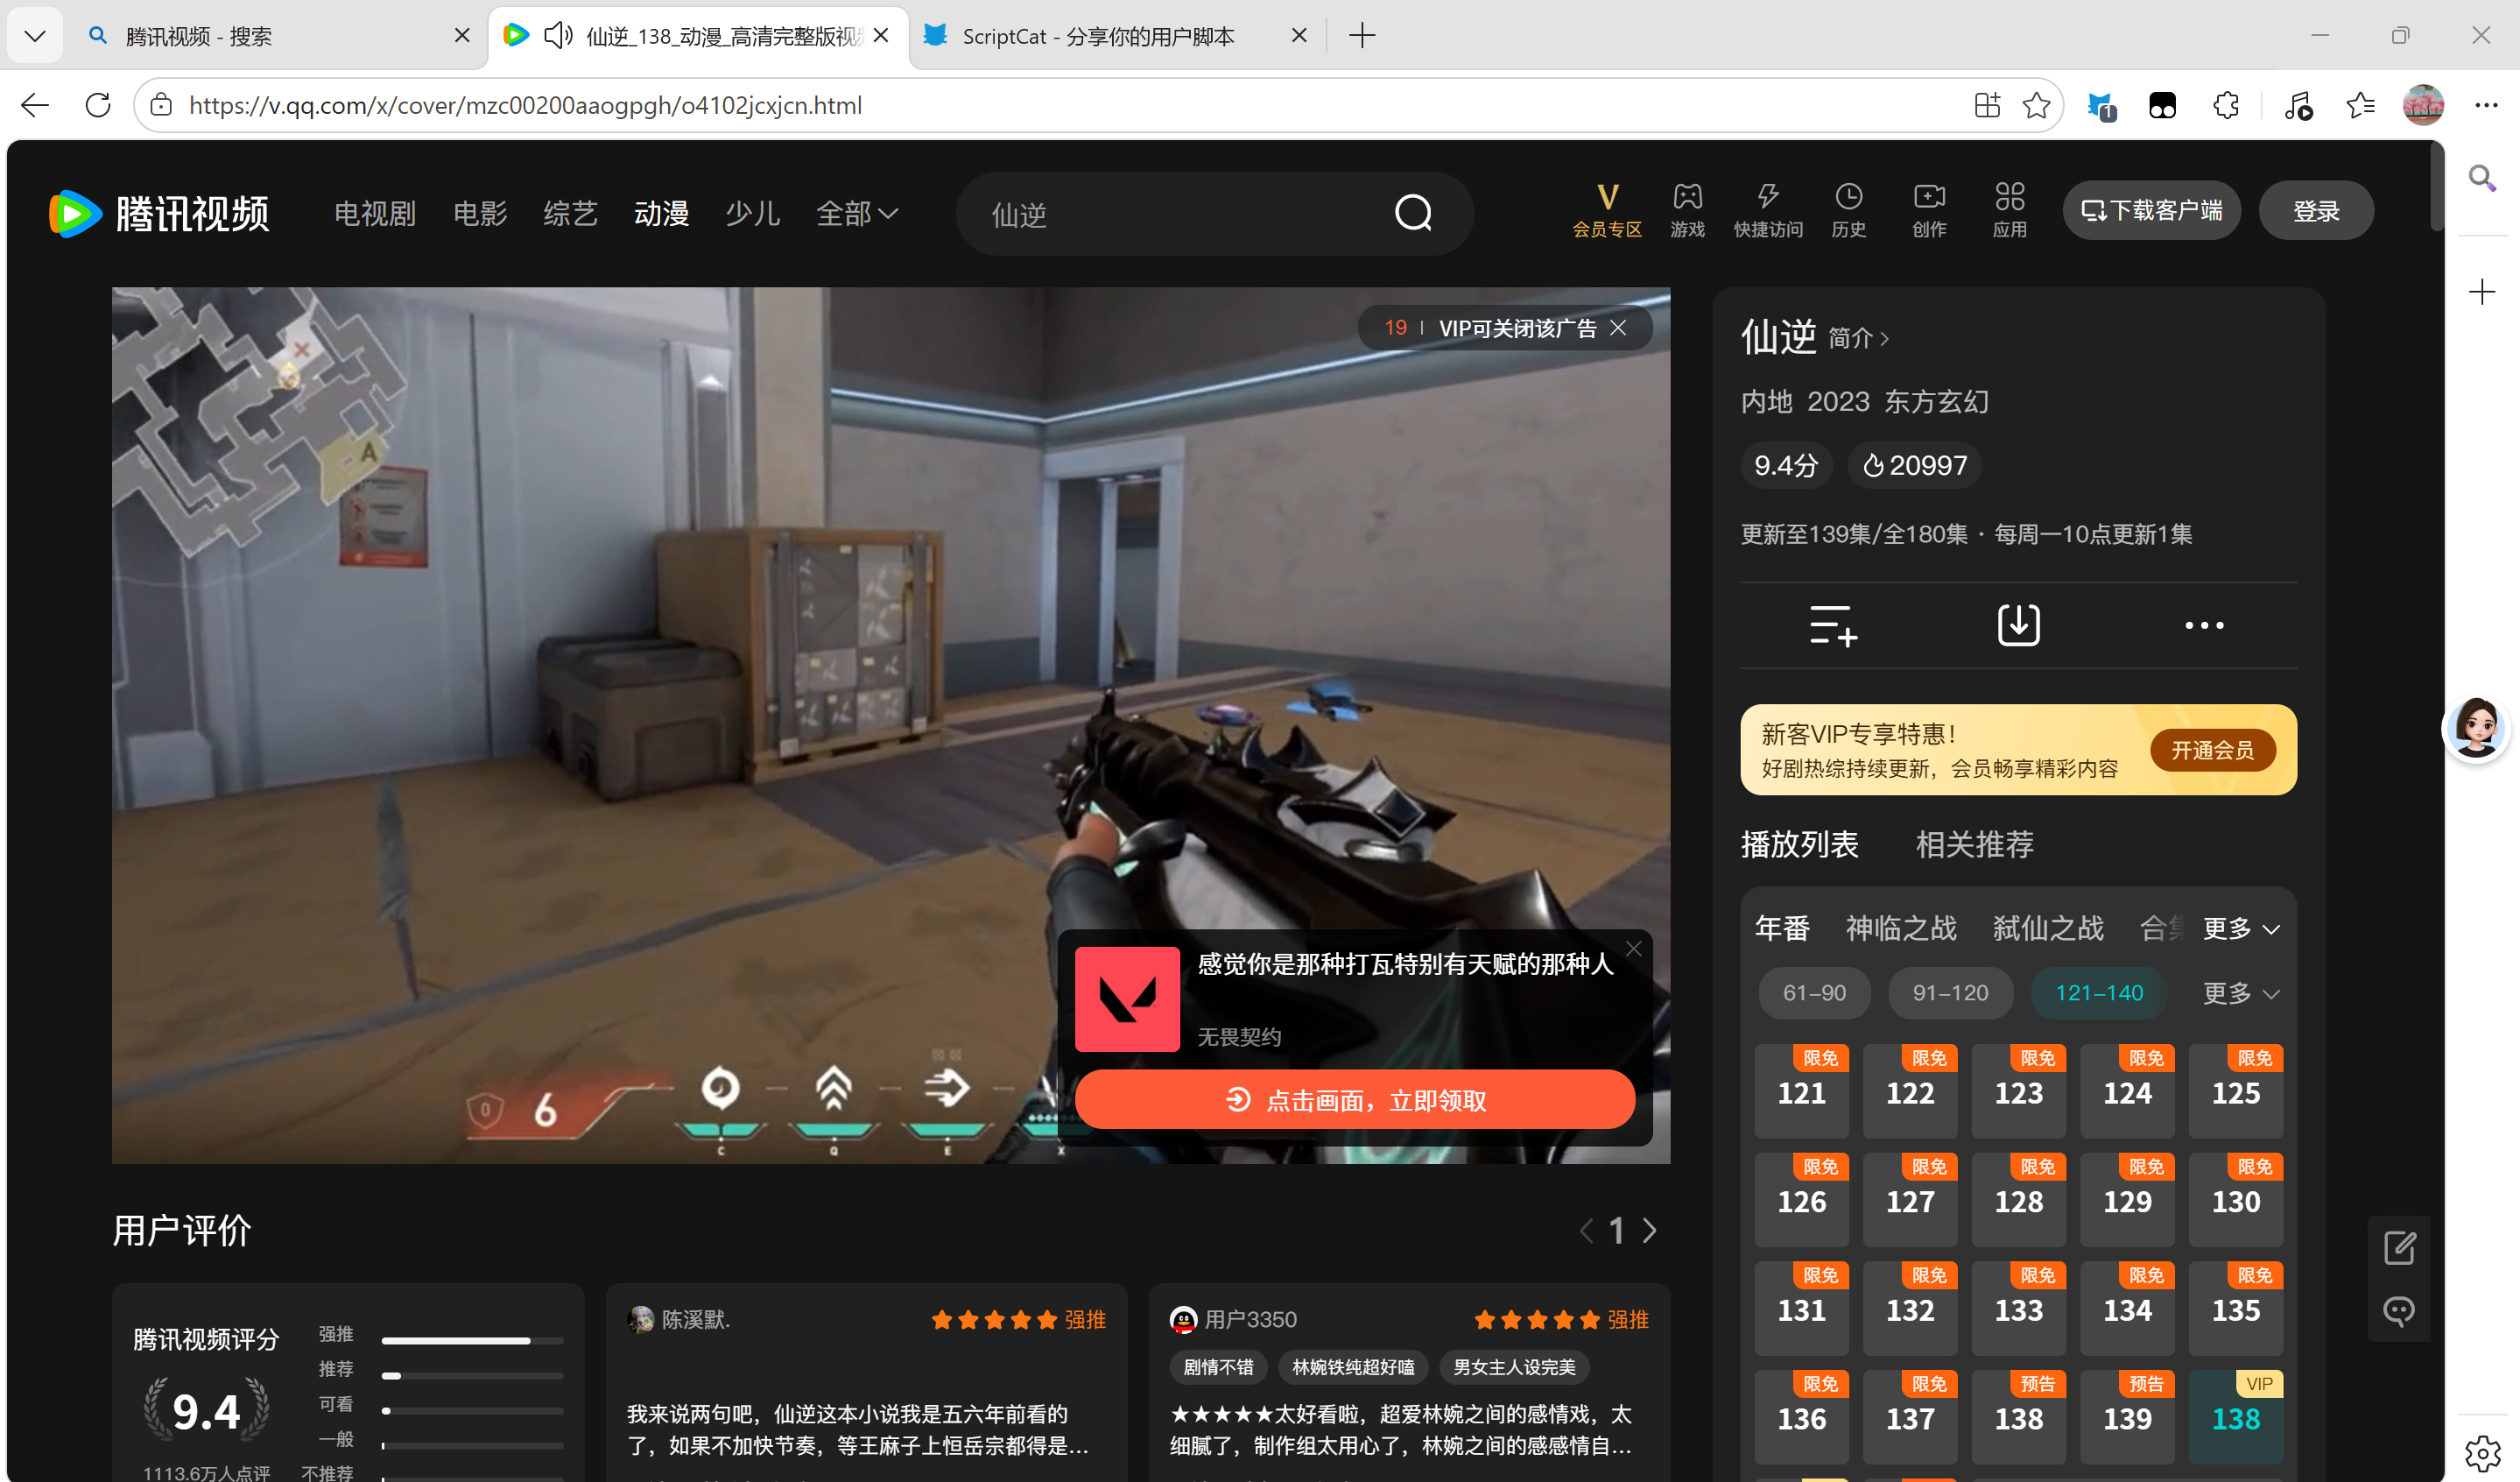Switch to the ScriptCat tab

[x=1115, y=36]
